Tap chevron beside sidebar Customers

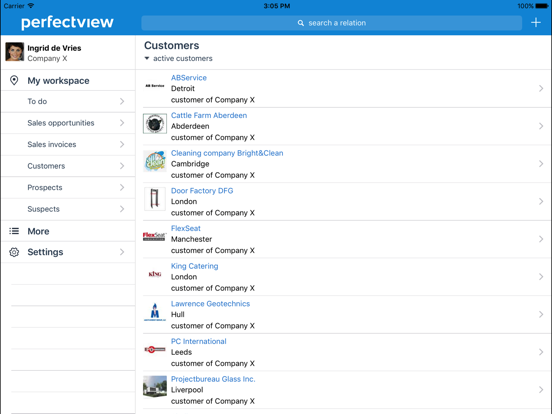[122, 166]
